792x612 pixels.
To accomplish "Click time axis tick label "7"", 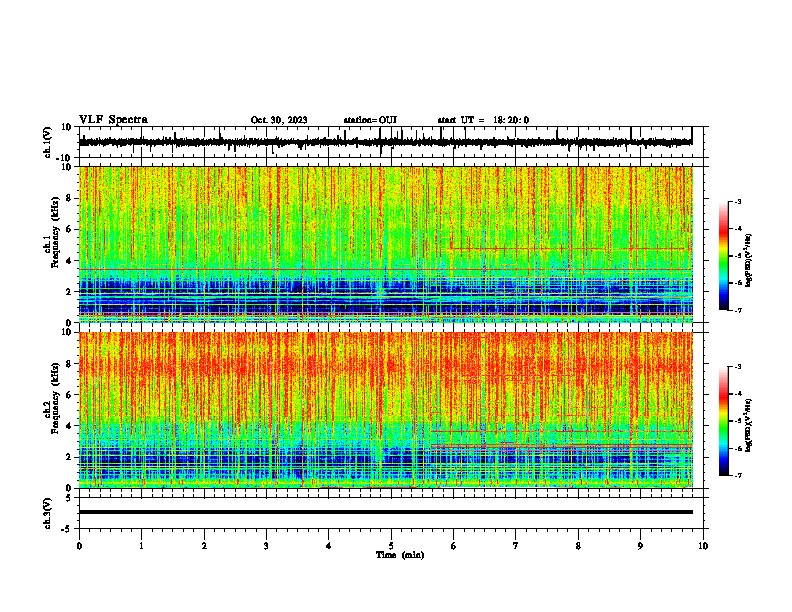I will [516, 546].
